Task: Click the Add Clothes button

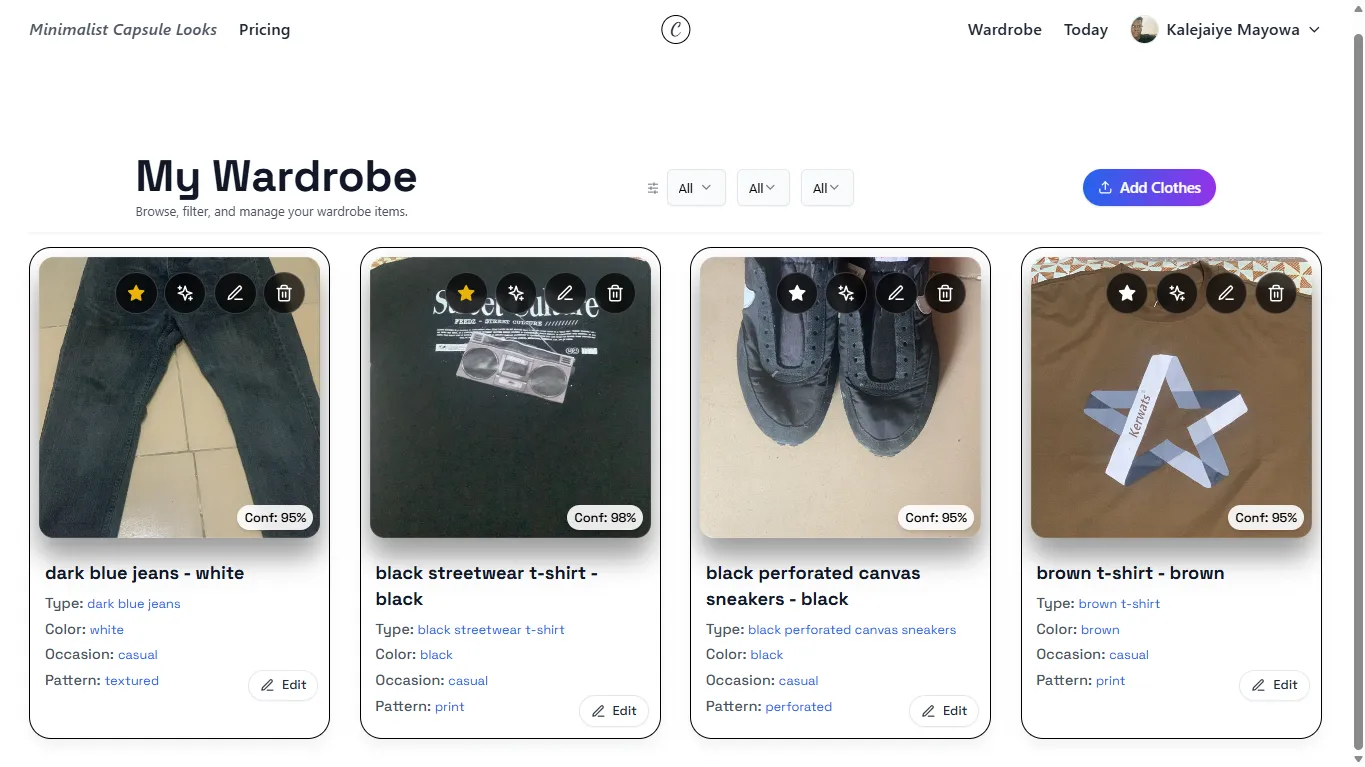Action: pos(1149,188)
